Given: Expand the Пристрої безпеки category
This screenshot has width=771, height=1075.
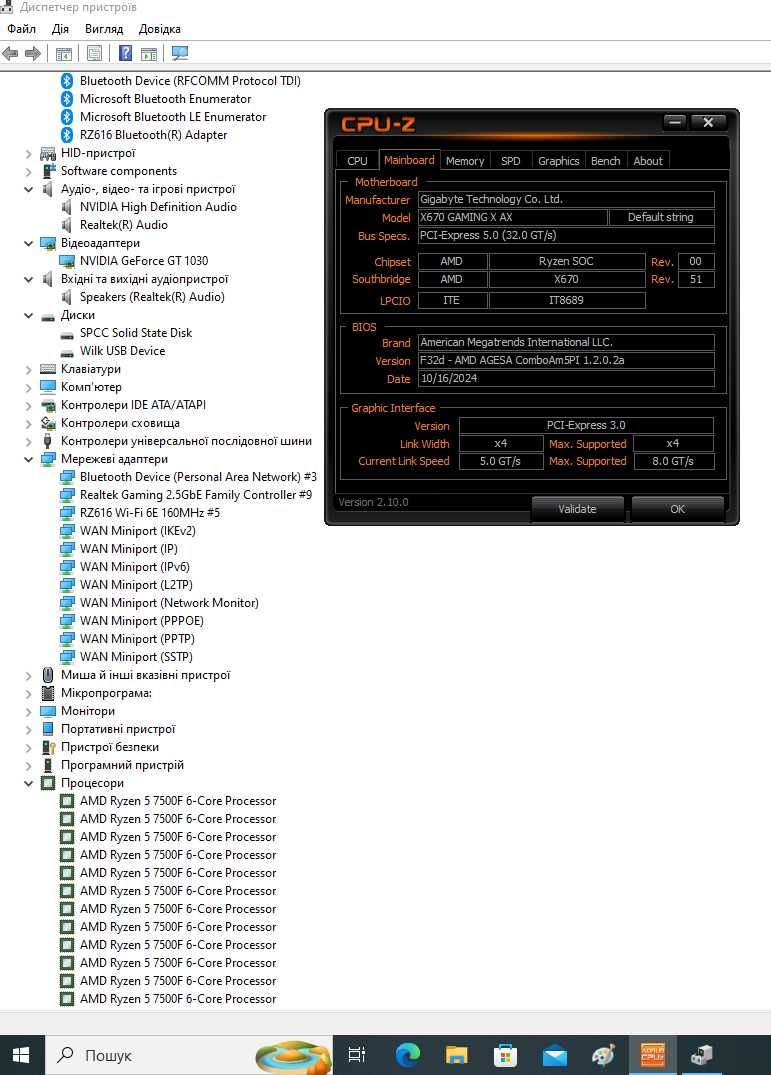Looking at the screenshot, I should click(28, 747).
